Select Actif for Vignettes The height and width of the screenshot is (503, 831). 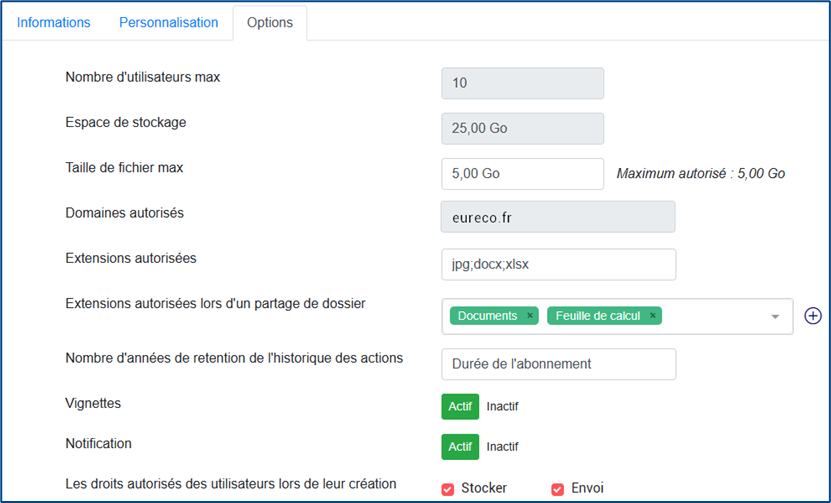tap(460, 407)
